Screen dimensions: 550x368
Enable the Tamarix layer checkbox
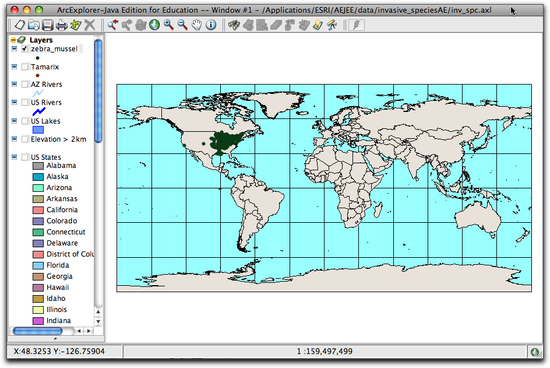(x=25, y=67)
